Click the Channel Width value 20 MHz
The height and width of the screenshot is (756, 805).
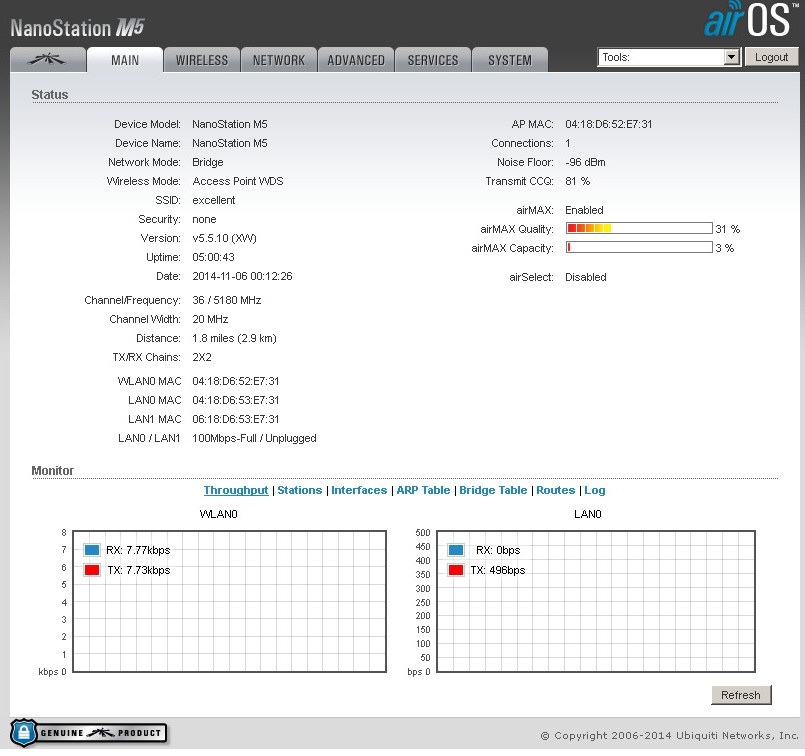(x=210, y=319)
